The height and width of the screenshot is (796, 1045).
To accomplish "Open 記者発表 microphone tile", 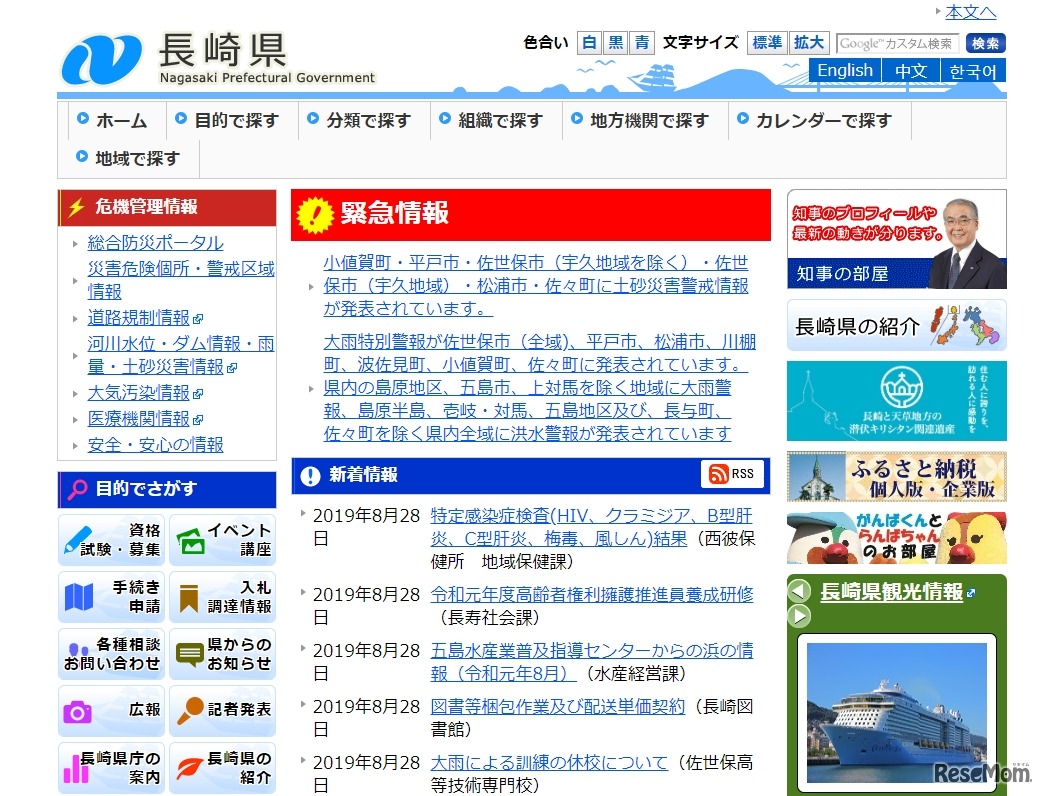I will tap(223, 711).
